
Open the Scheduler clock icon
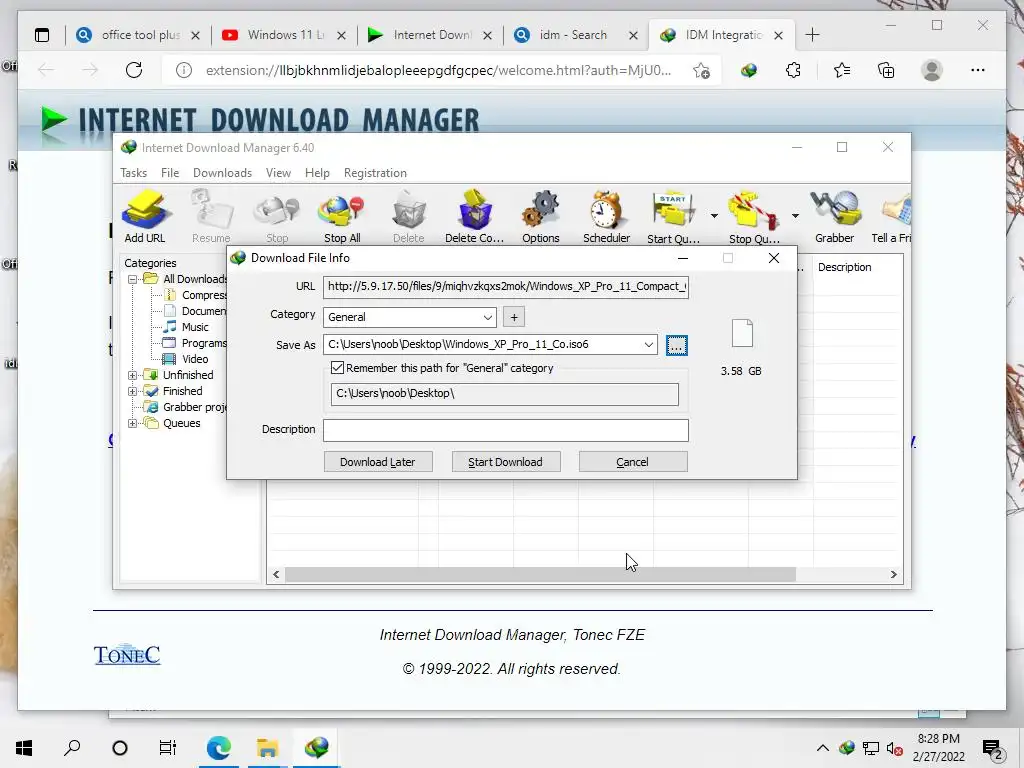(606, 216)
